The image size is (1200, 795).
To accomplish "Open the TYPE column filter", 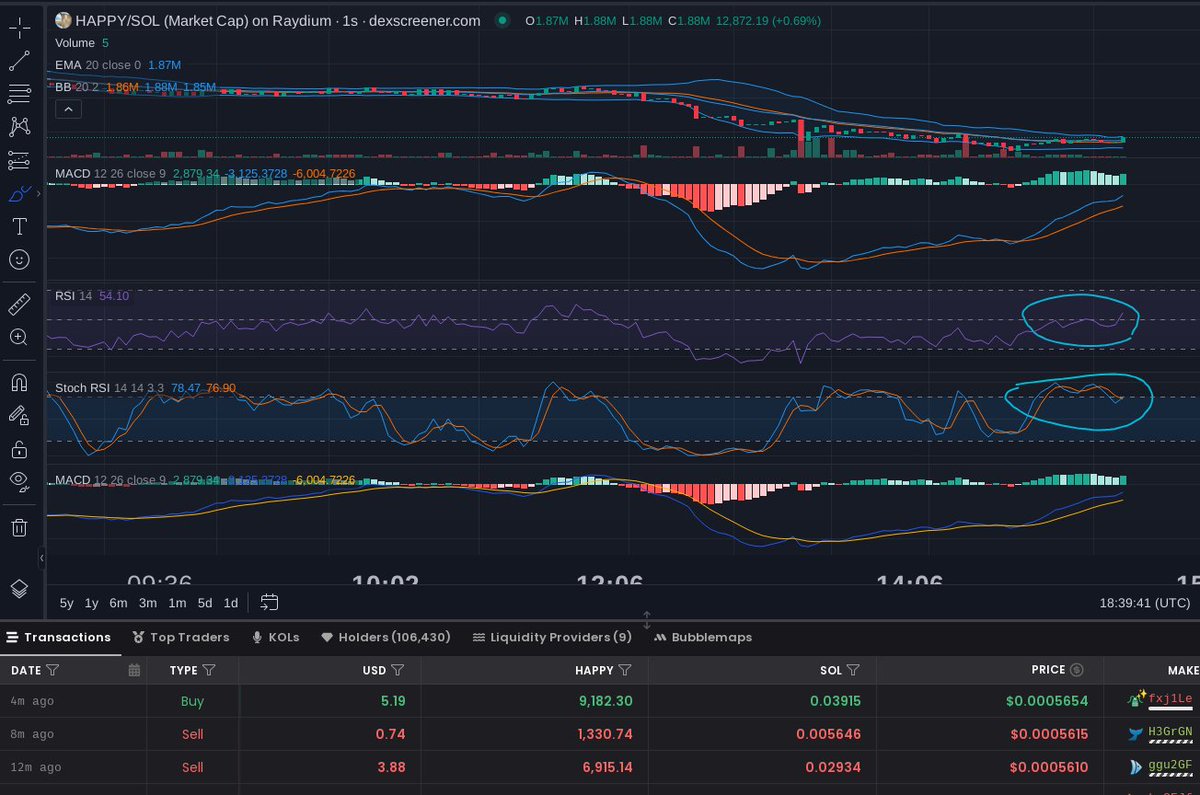I will [209, 670].
